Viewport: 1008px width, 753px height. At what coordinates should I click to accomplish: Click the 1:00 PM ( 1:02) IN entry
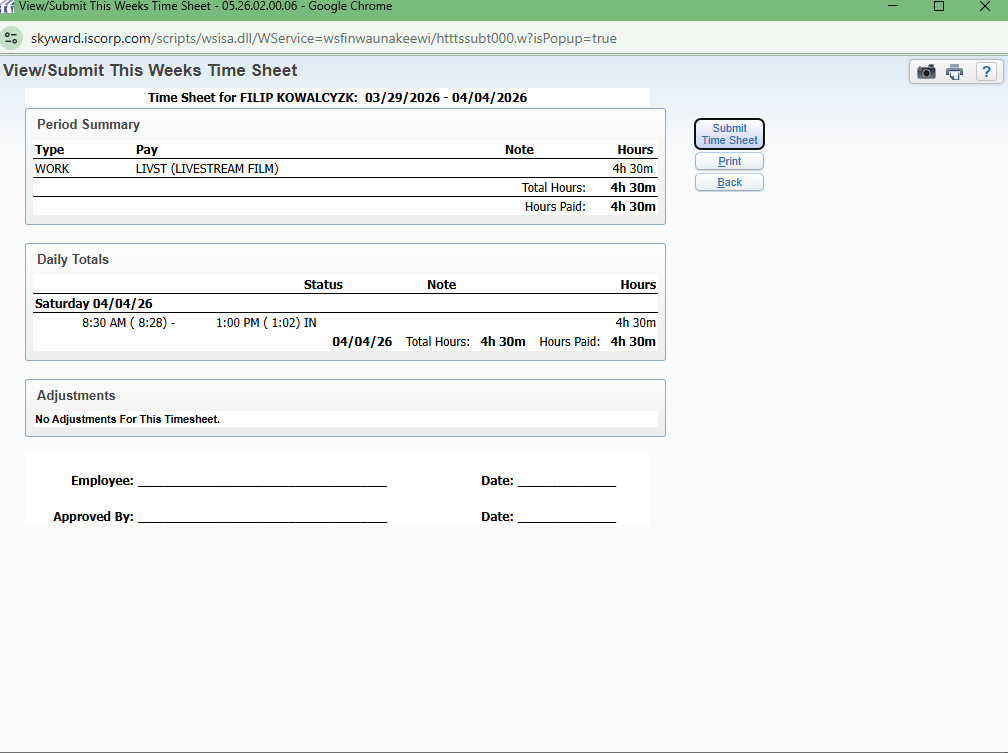tap(266, 322)
